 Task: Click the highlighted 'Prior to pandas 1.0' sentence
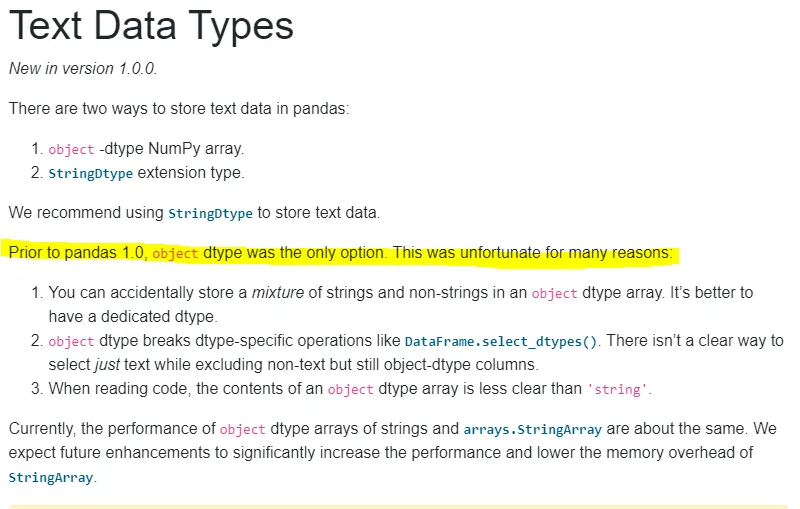341,253
